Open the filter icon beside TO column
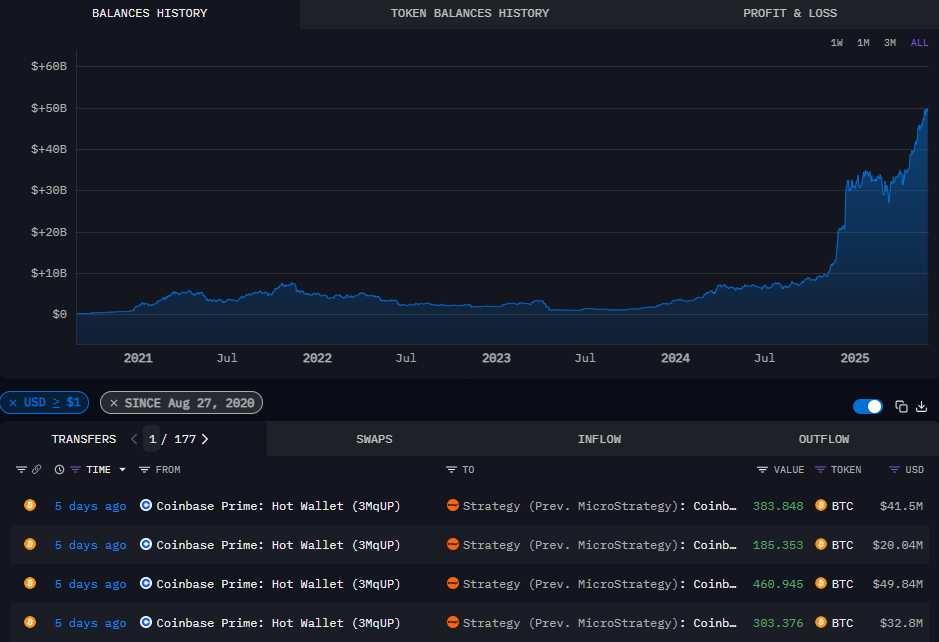The height and width of the screenshot is (642, 939). click(451, 469)
